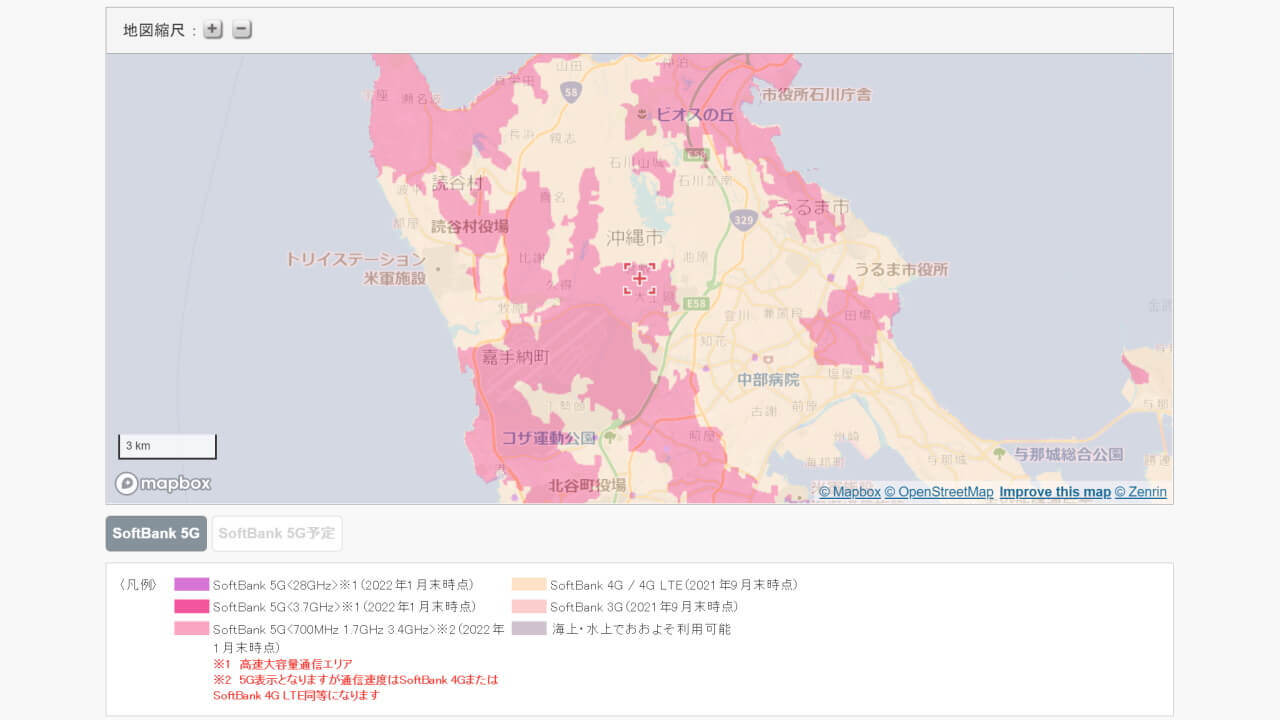Viewport: 1280px width, 720px height.
Task: Click the crosshair marker near 沖縄市
Action: click(639, 279)
